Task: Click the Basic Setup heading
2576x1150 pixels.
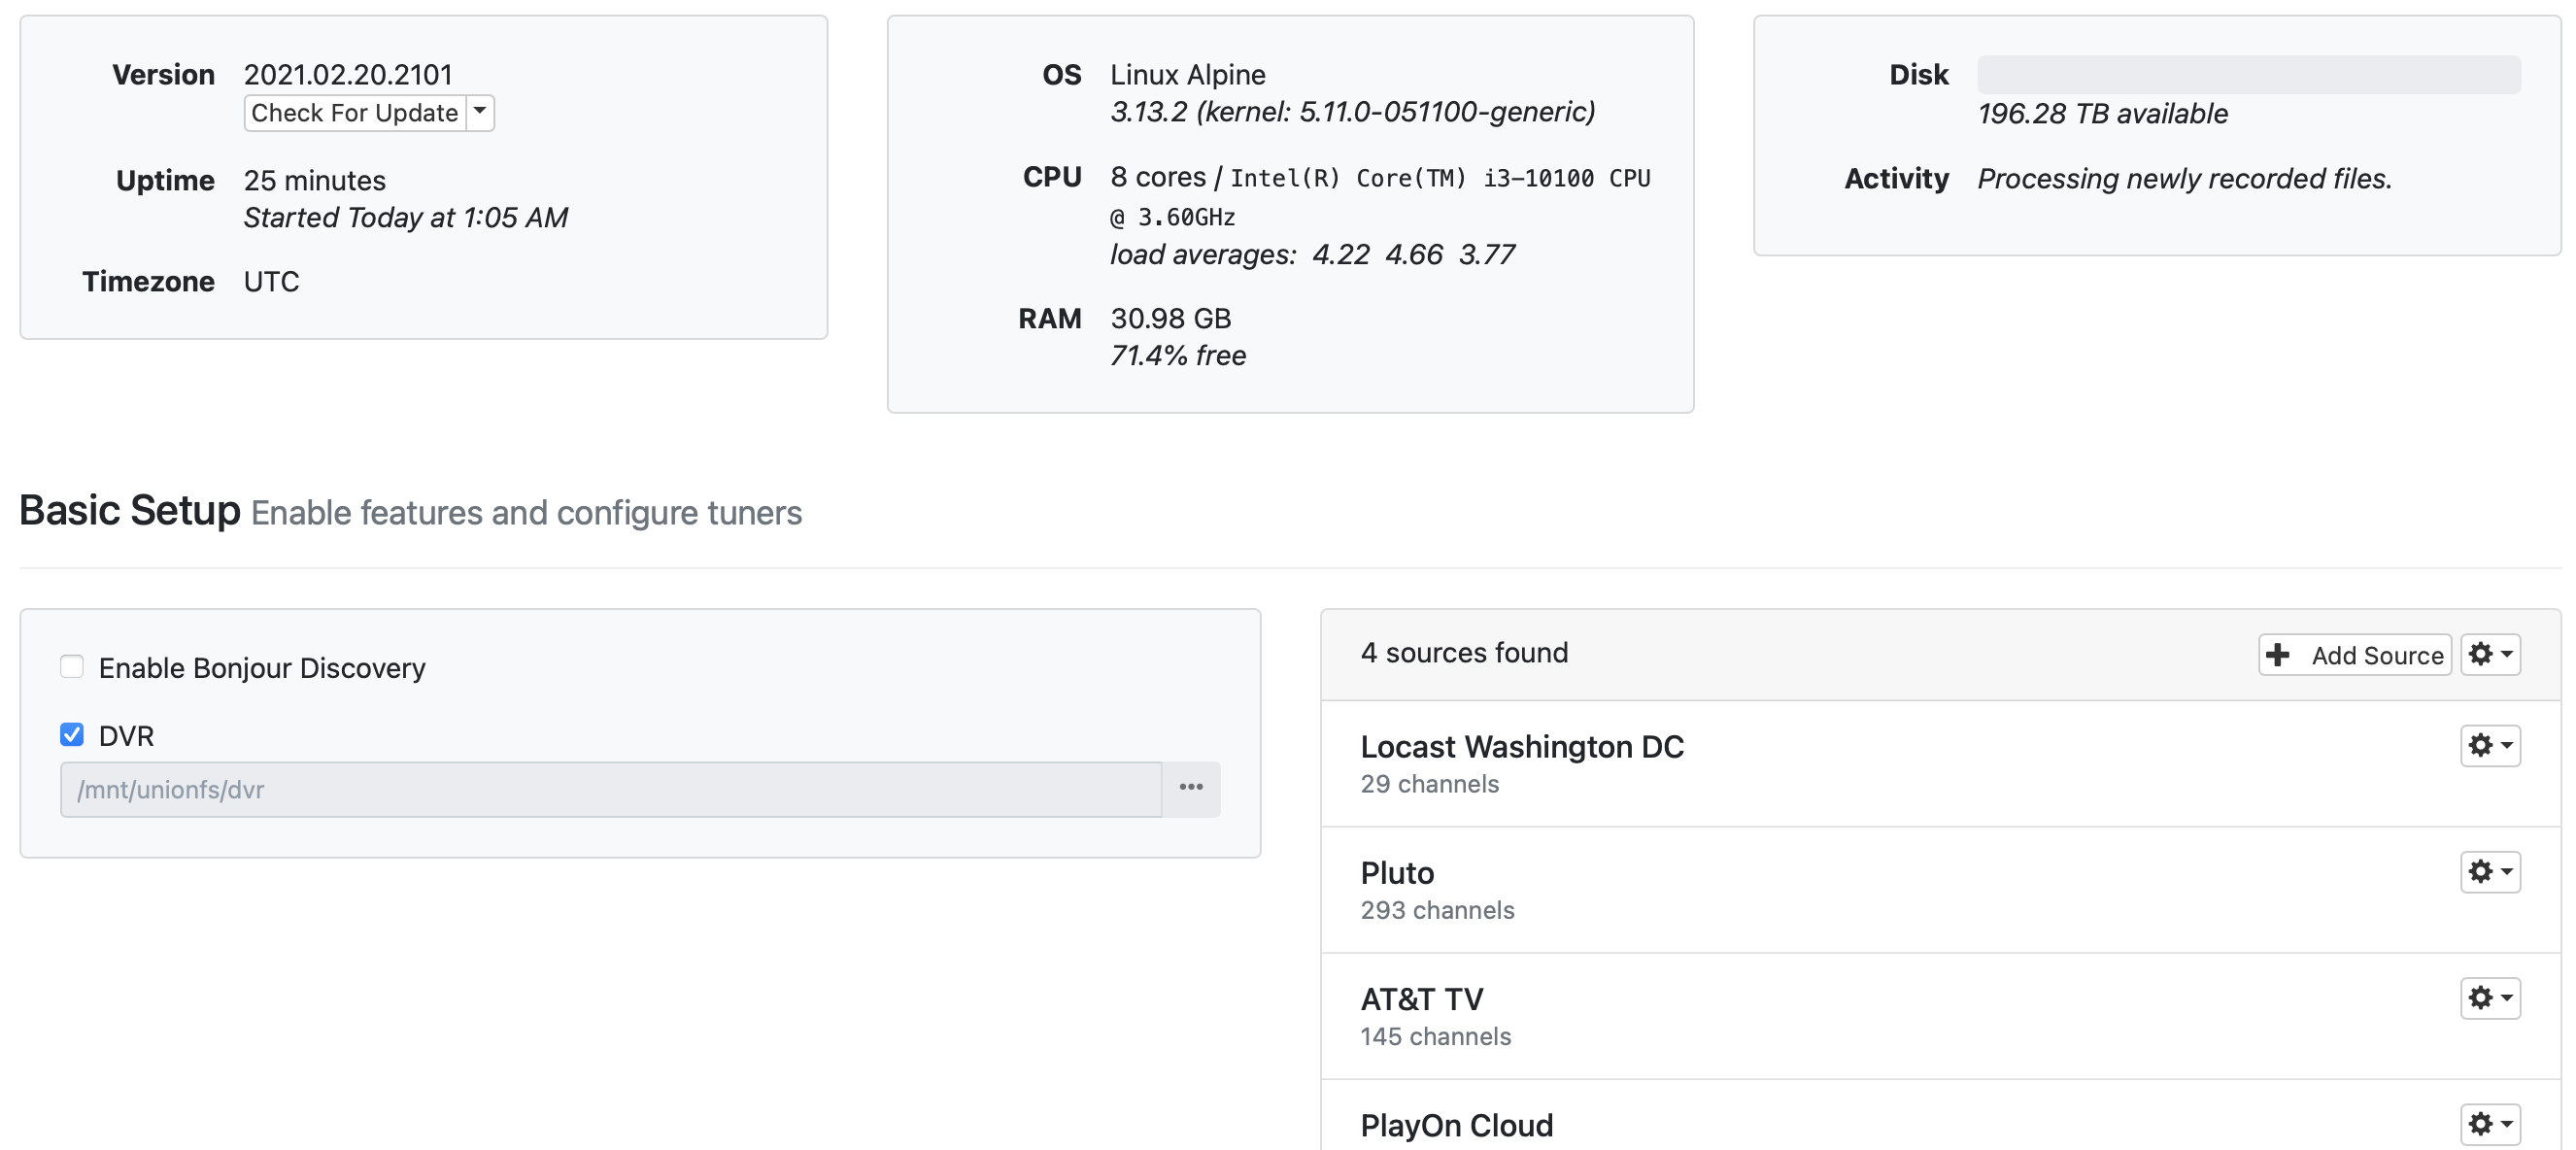Action: click(130, 511)
